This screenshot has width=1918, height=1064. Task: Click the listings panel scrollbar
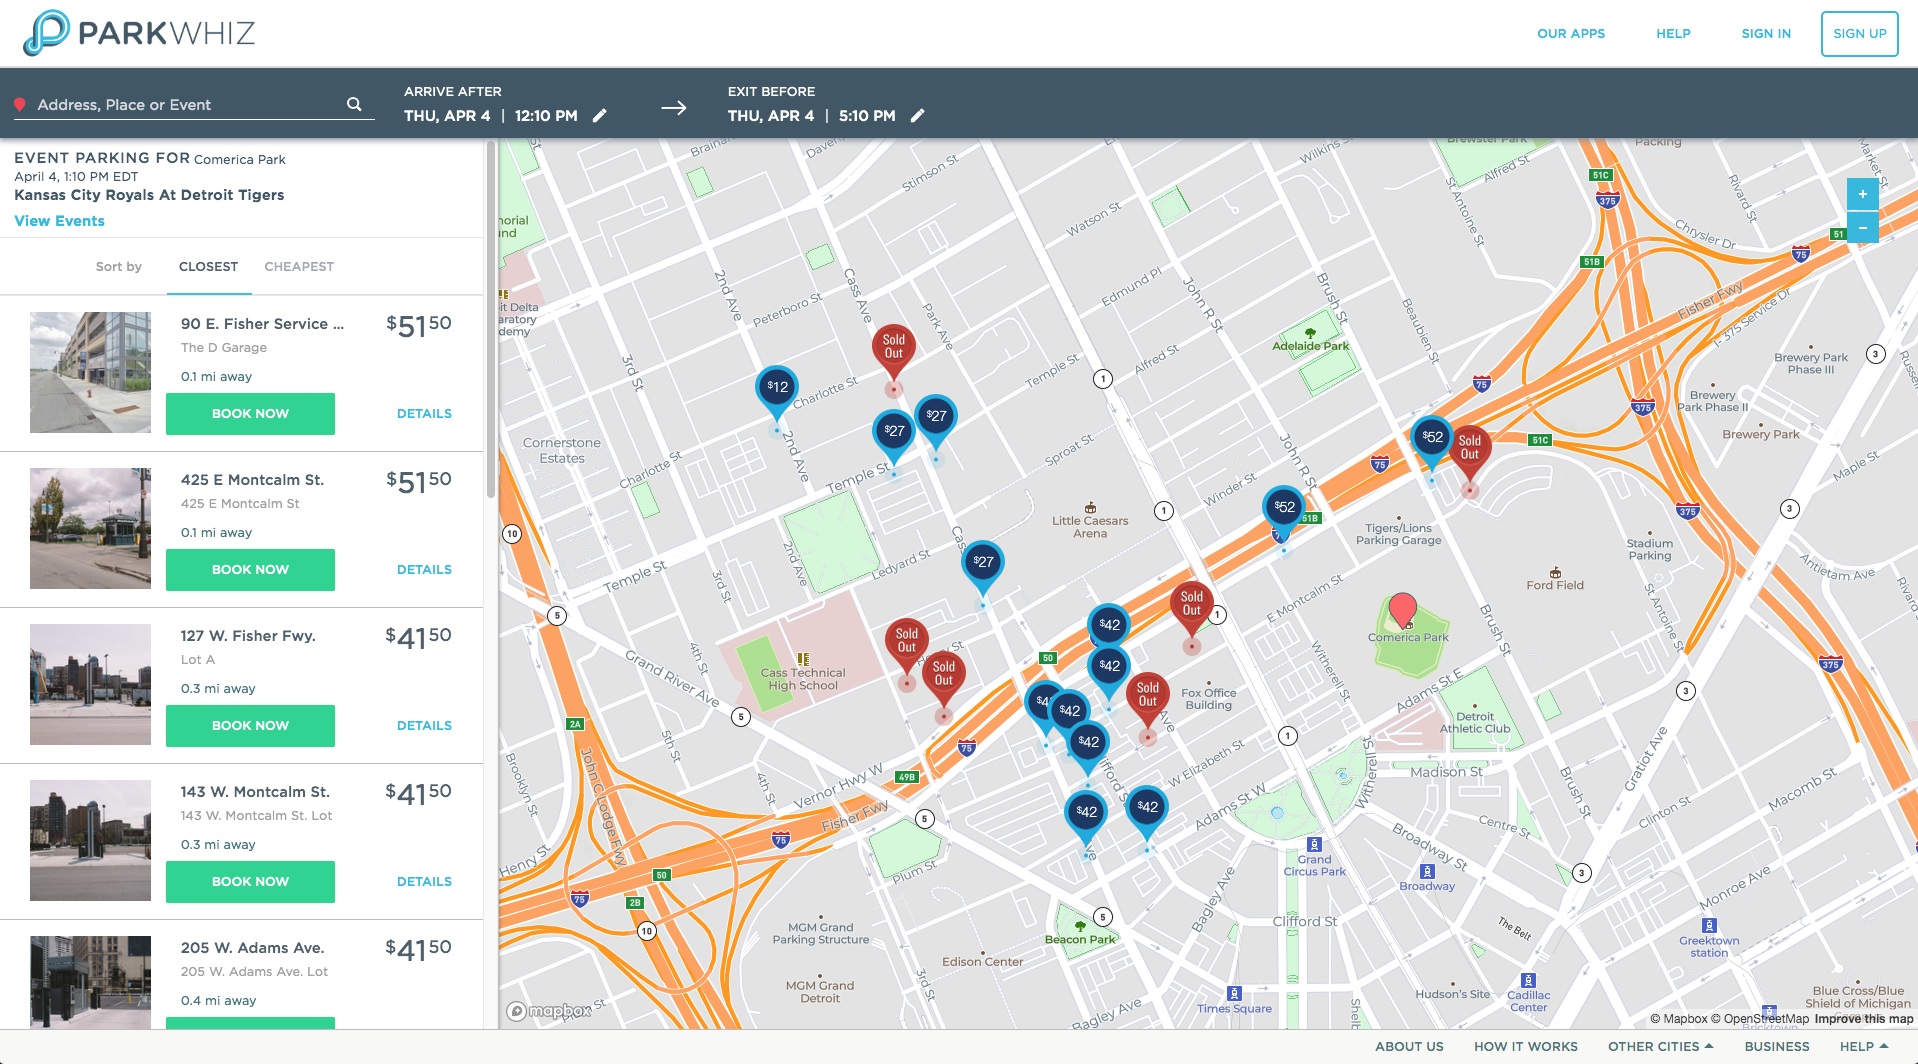pyautogui.click(x=490, y=320)
